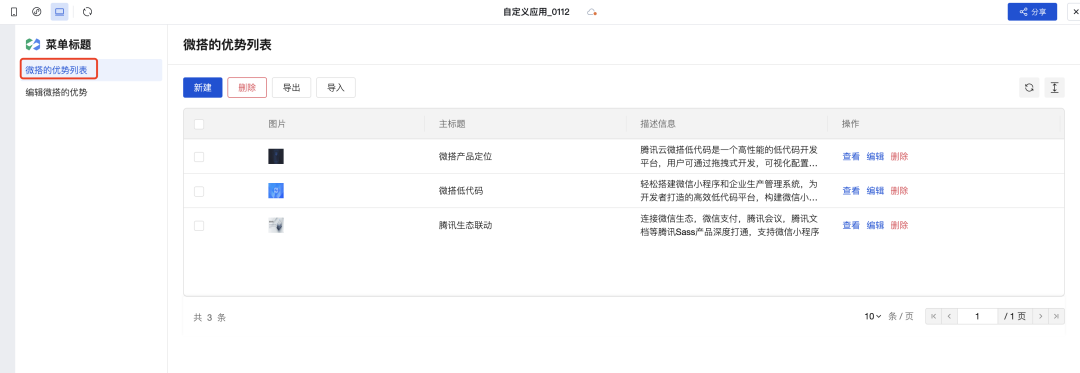Go to last page arrow icon

(x=1057, y=317)
